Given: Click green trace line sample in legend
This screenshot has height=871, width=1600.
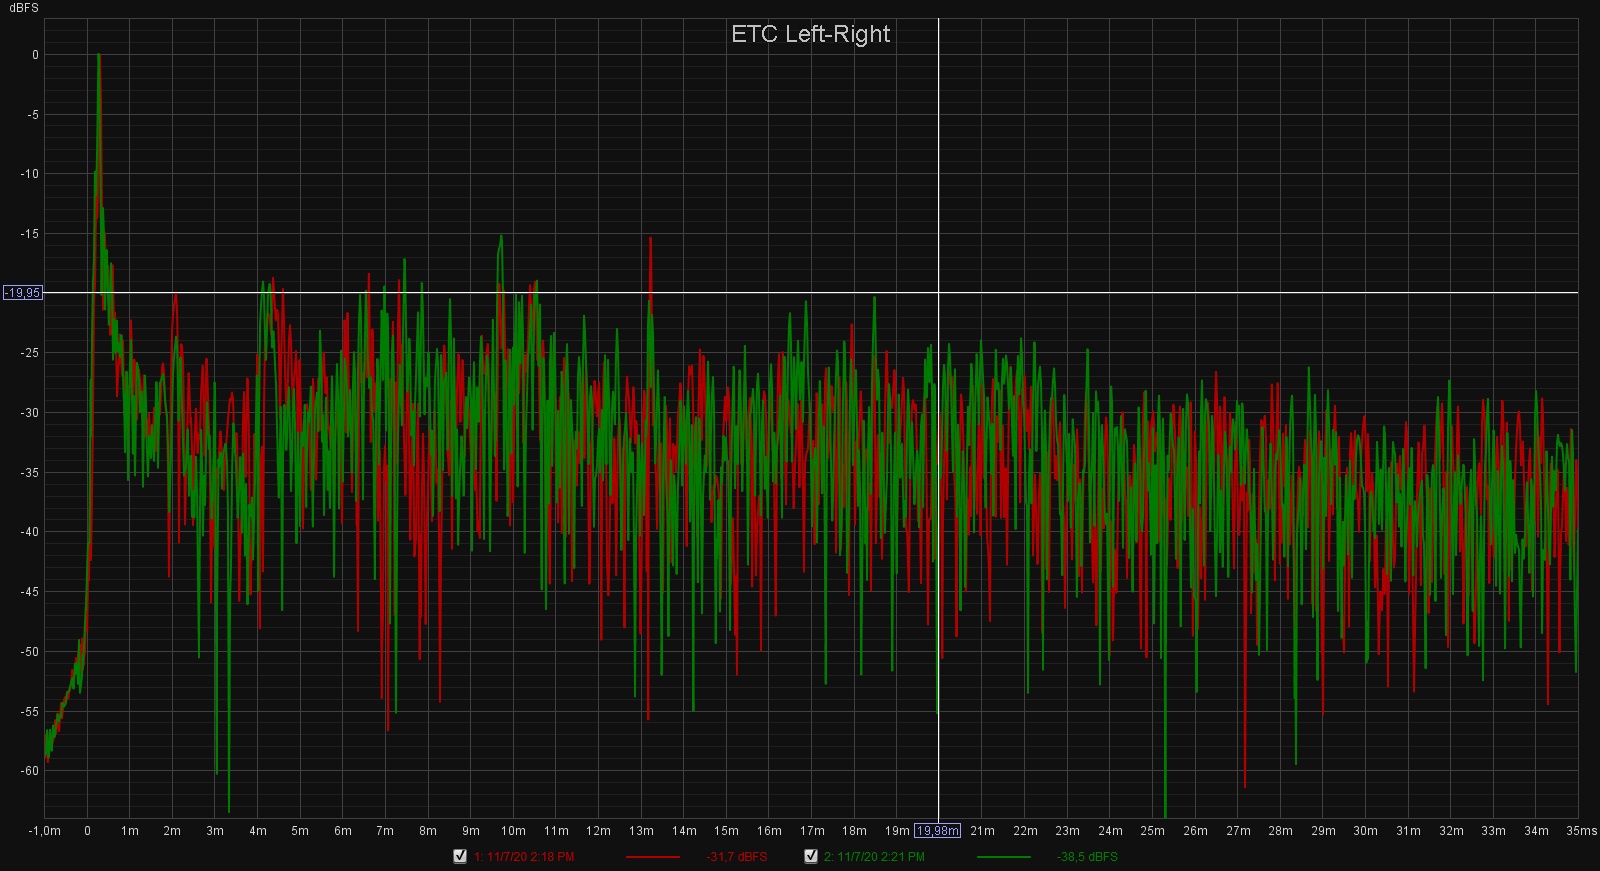Looking at the screenshot, I should pyautogui.click(x=1003, y=857).
